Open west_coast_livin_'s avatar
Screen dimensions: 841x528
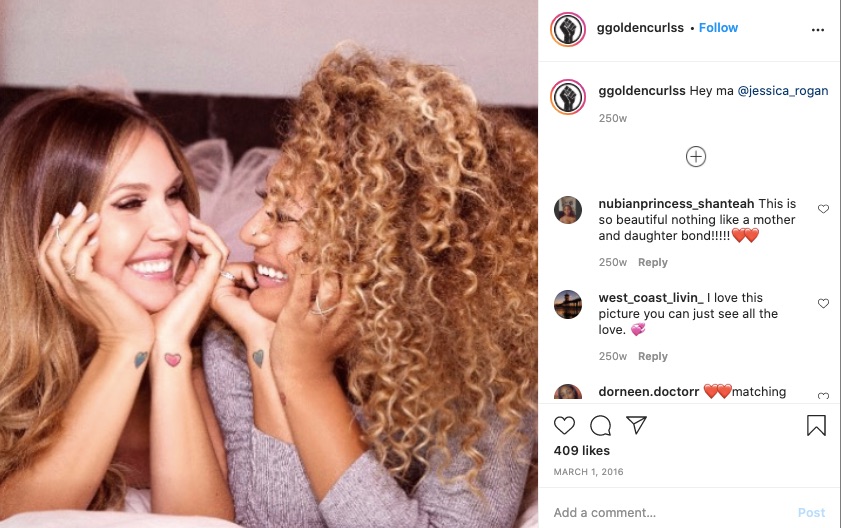pyautogui.click(x=567, y=304)
